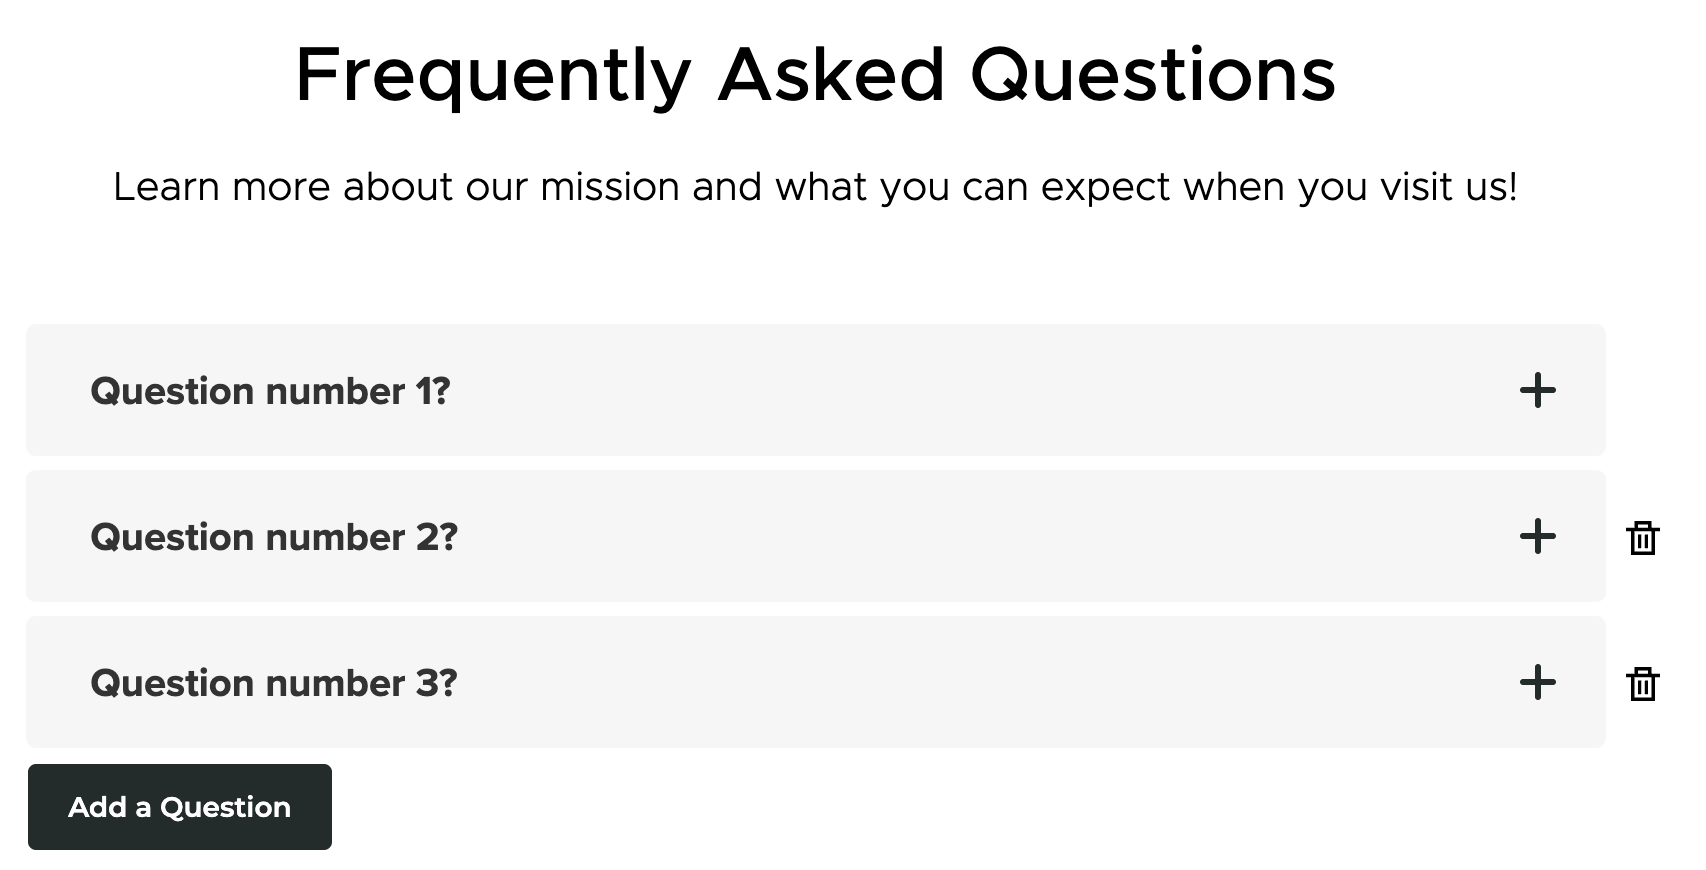The width and height of the screenshot is (1706, 870).
Task: Click the Add a Question button
Action: point(180,807)
